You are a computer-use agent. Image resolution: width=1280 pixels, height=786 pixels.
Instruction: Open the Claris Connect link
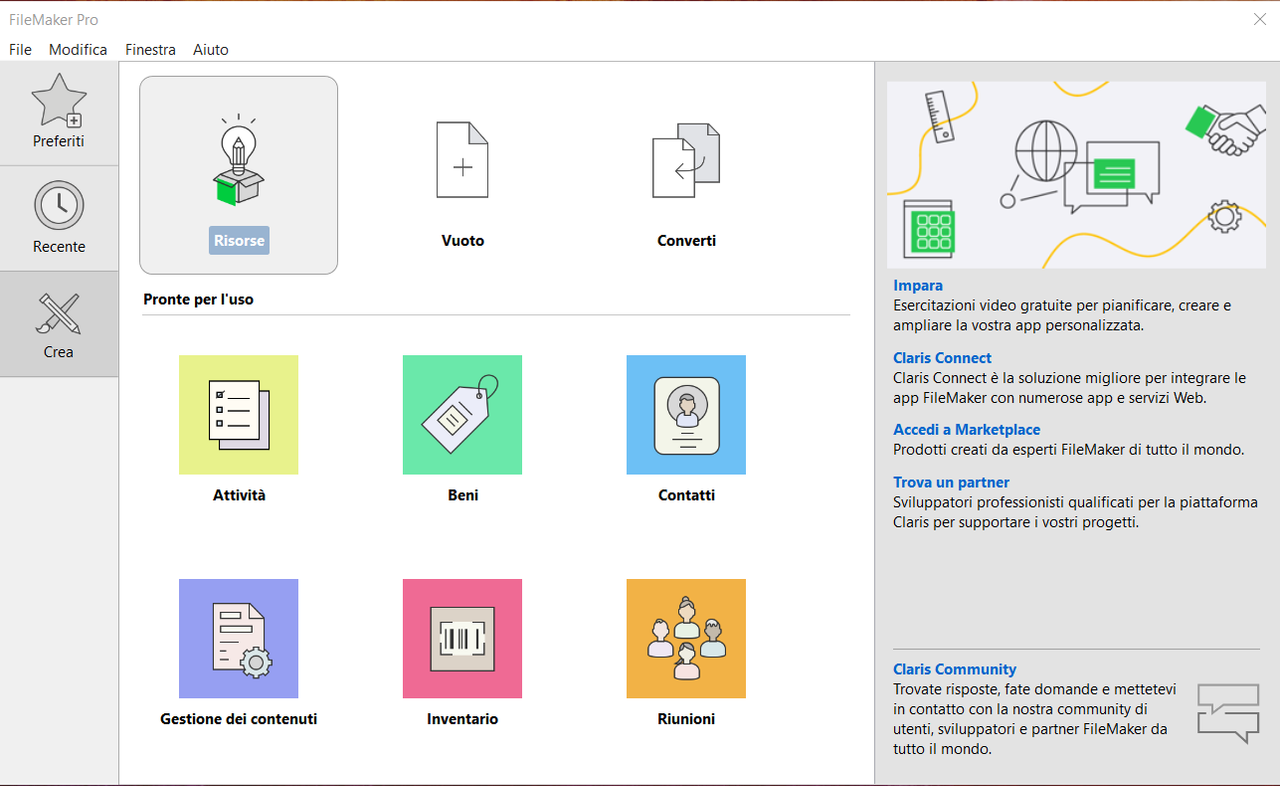coord(942,358)
